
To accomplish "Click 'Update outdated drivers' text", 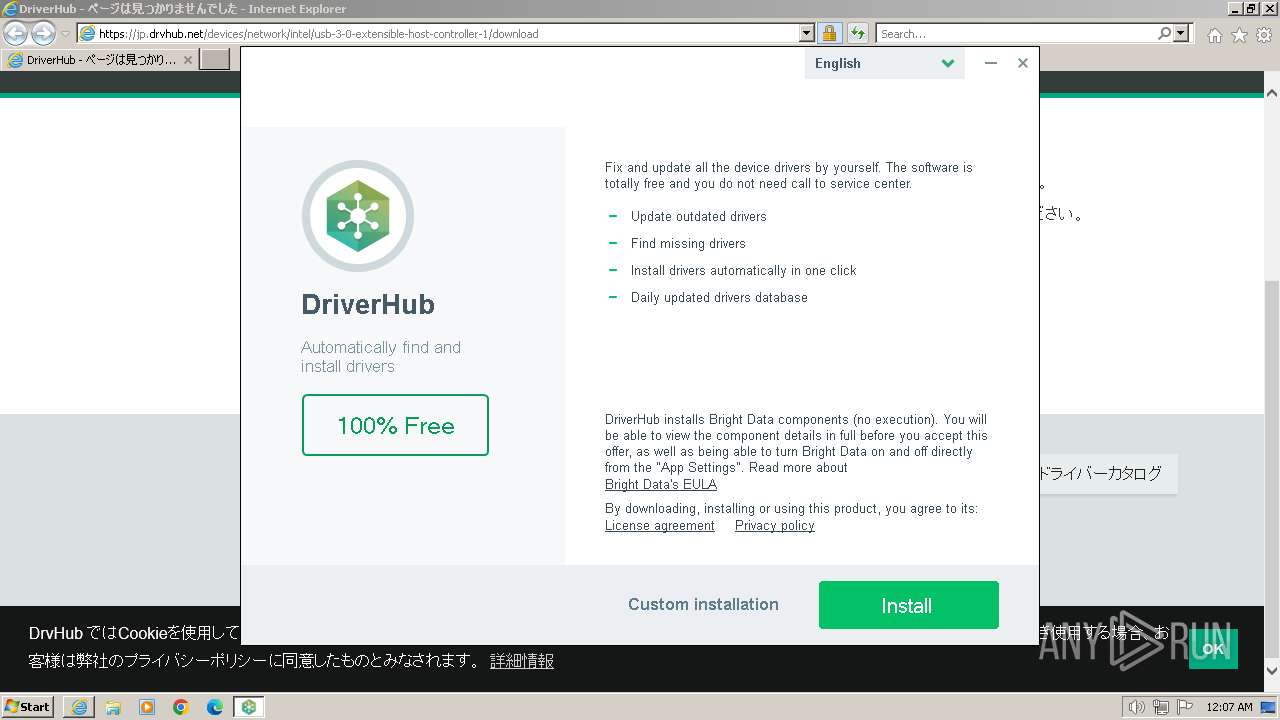I will point(699,216).
